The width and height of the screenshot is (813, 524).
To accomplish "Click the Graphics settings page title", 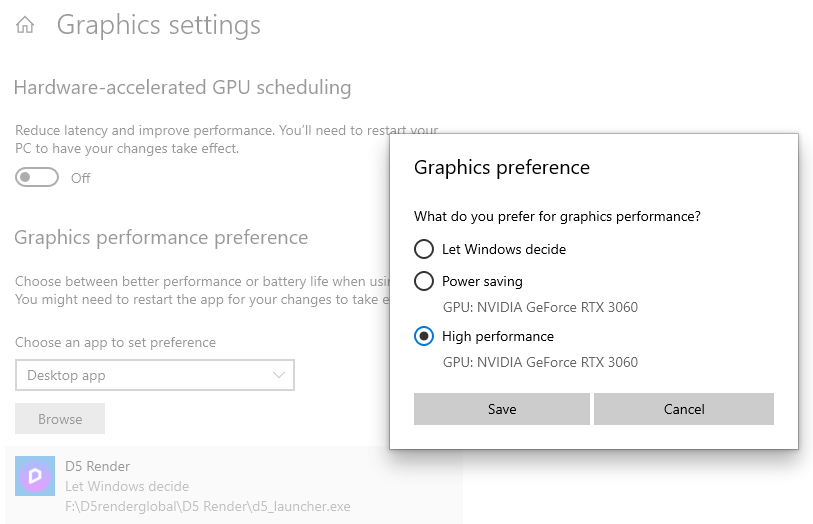I will click(159, 25).
